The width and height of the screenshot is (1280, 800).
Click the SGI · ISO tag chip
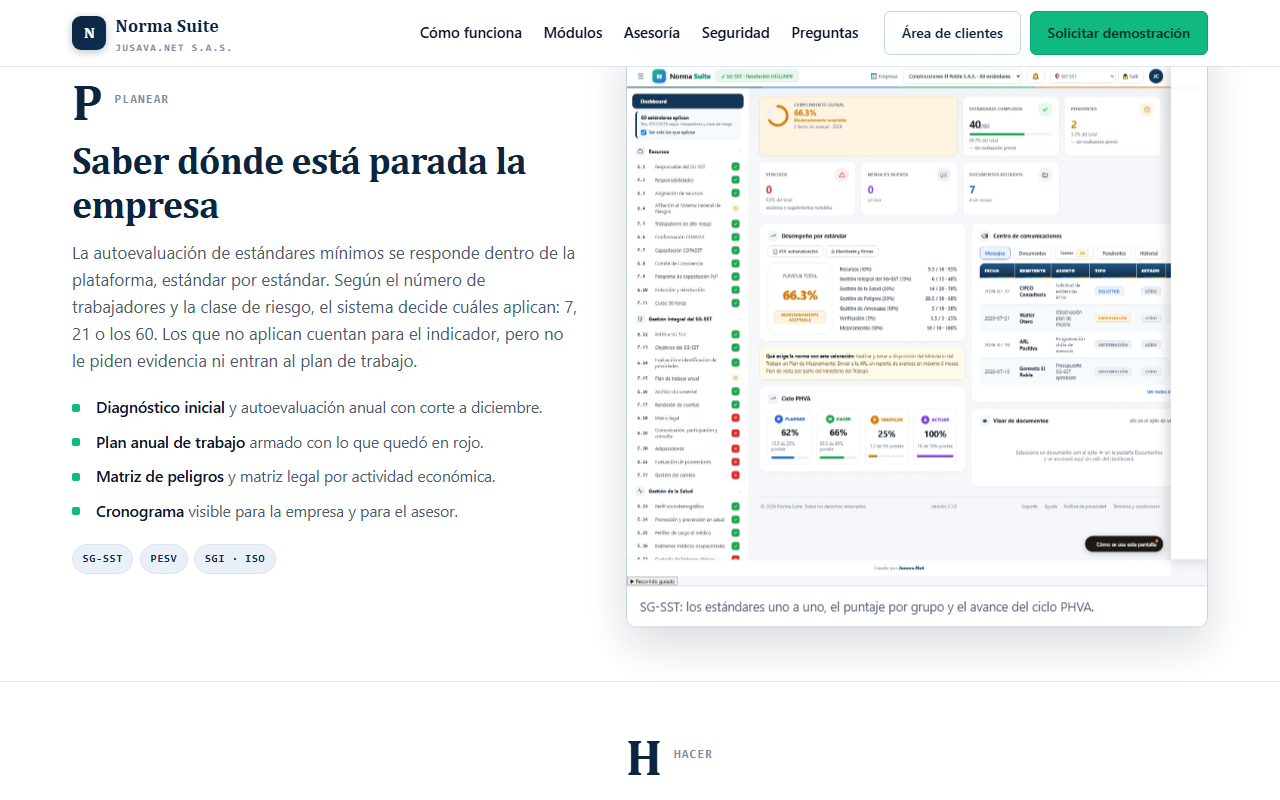[x=235, y=559]
